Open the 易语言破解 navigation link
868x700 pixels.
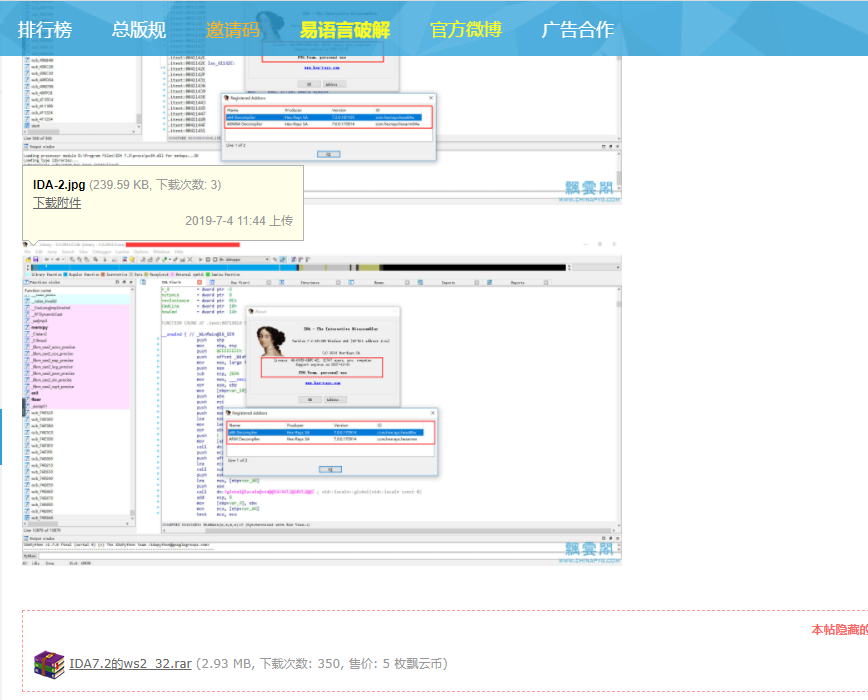(x=345, y=29)
